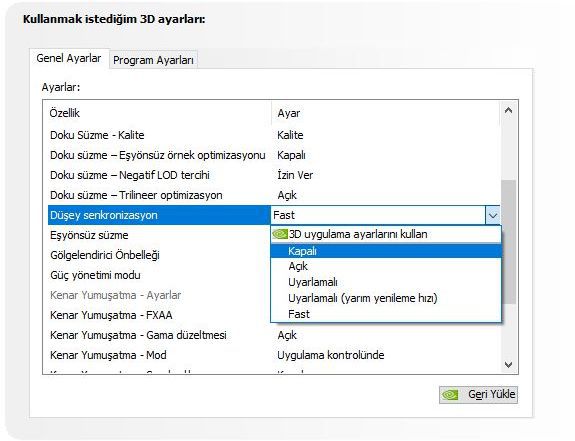This screenshot has width=575, height=441.
Task: Choose the Uyarlamalı option
Action: point(386,282)
